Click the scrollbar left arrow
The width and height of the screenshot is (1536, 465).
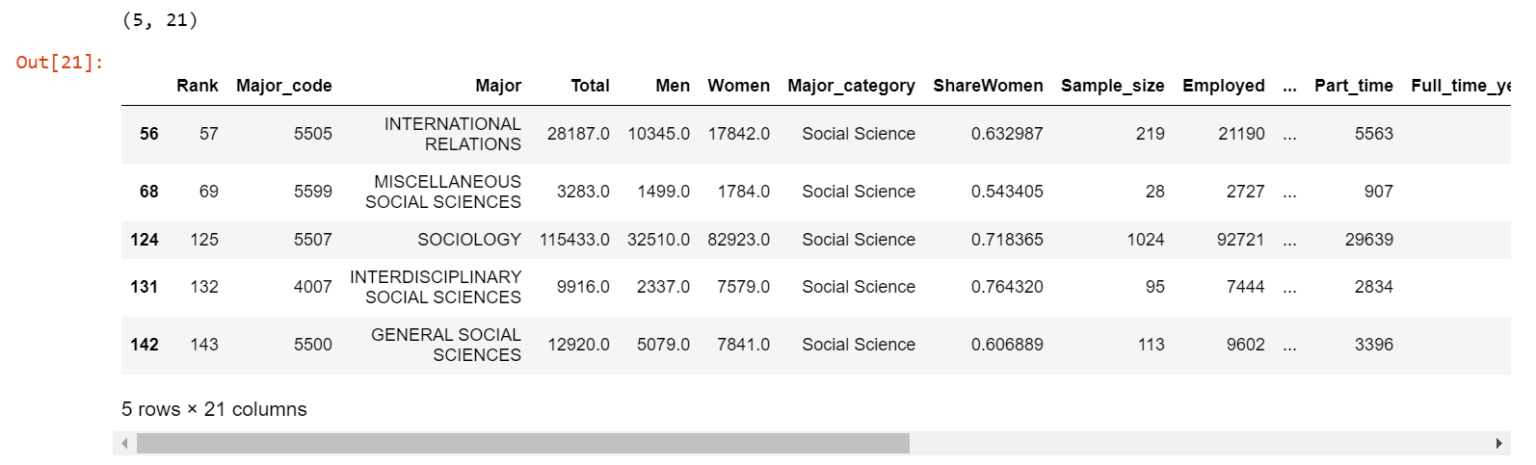125,443
